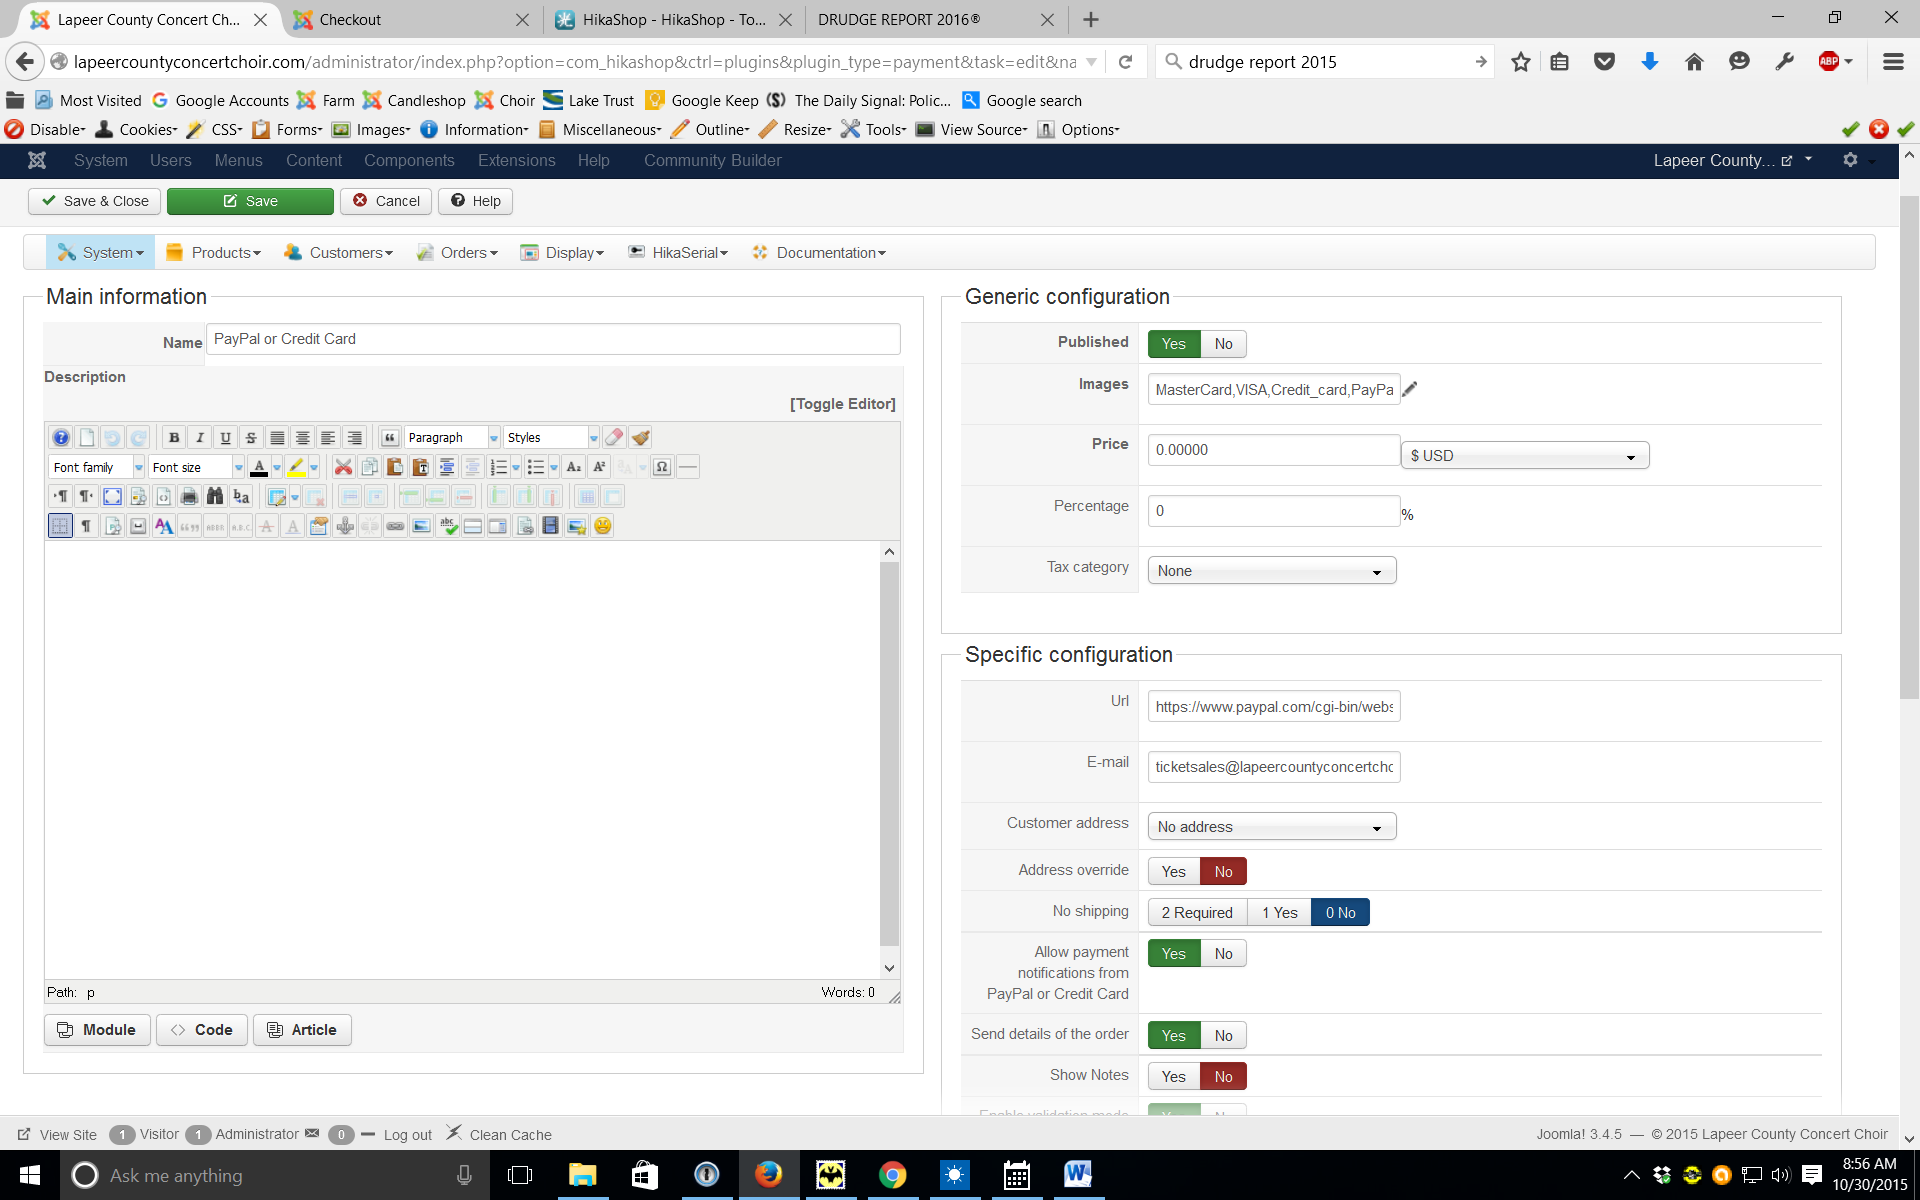
Task: Open the Tax category dropdown
Action: [1271, 571]
